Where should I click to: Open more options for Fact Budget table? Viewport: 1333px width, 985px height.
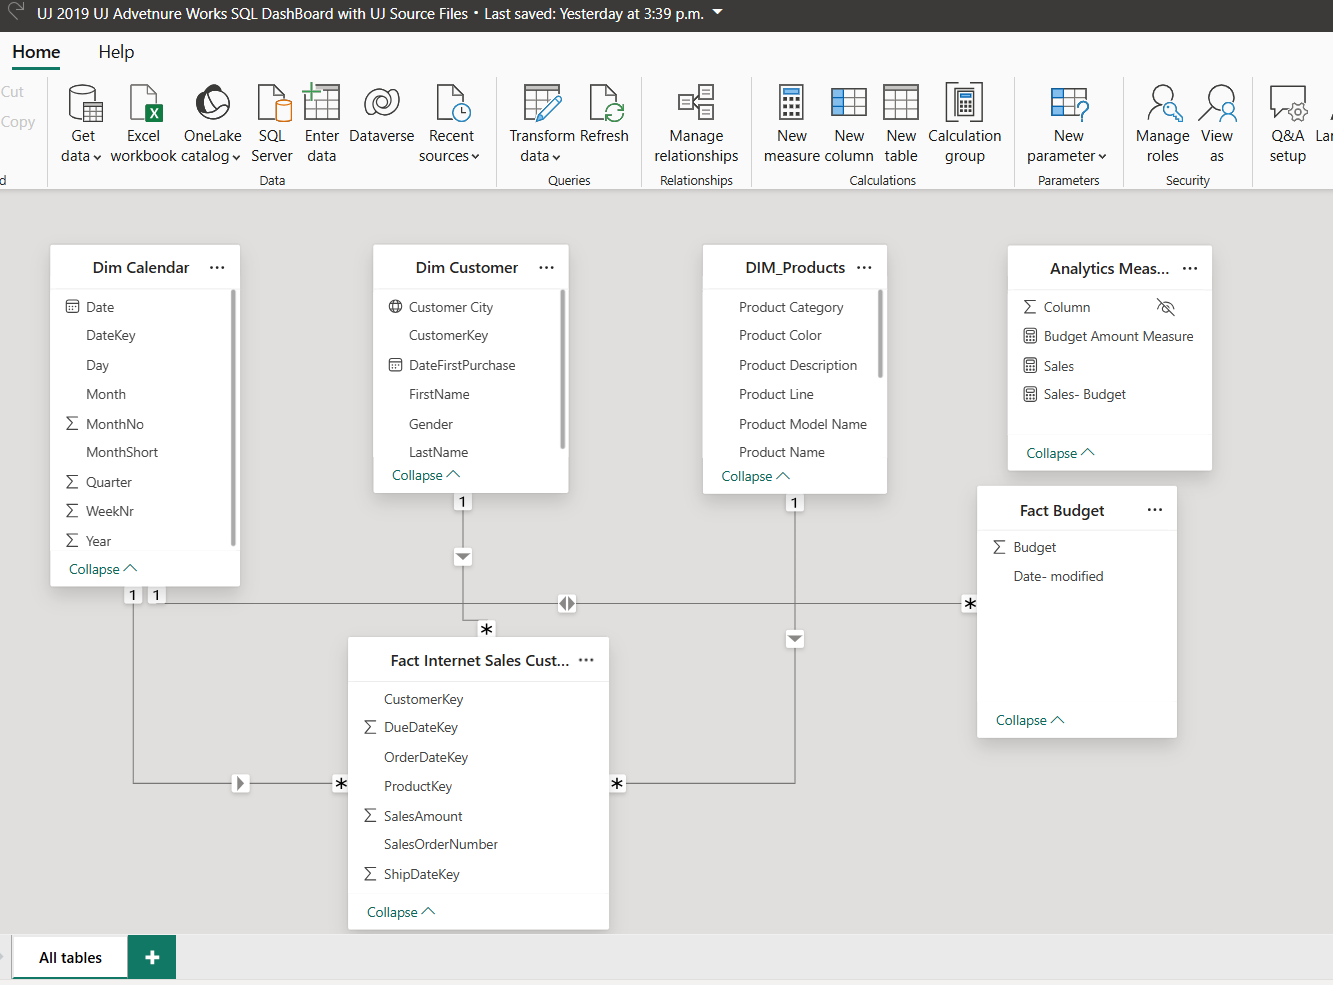1155,510
